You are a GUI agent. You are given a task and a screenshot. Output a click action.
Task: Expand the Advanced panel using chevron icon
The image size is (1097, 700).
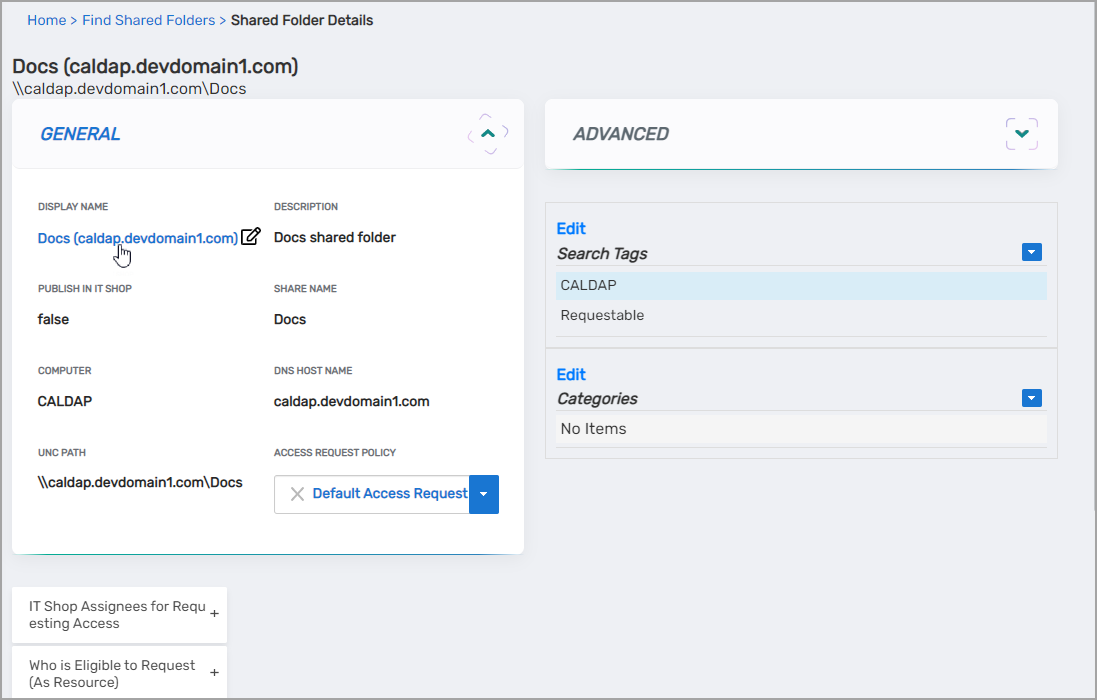1021,133
